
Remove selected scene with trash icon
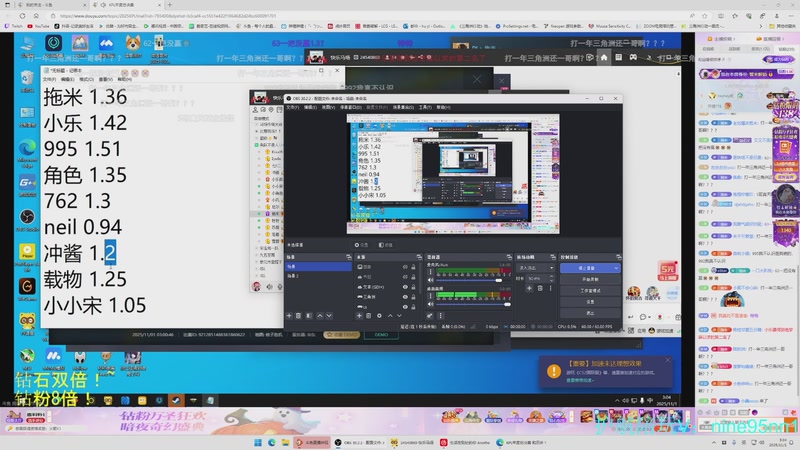tap(299, 316)
